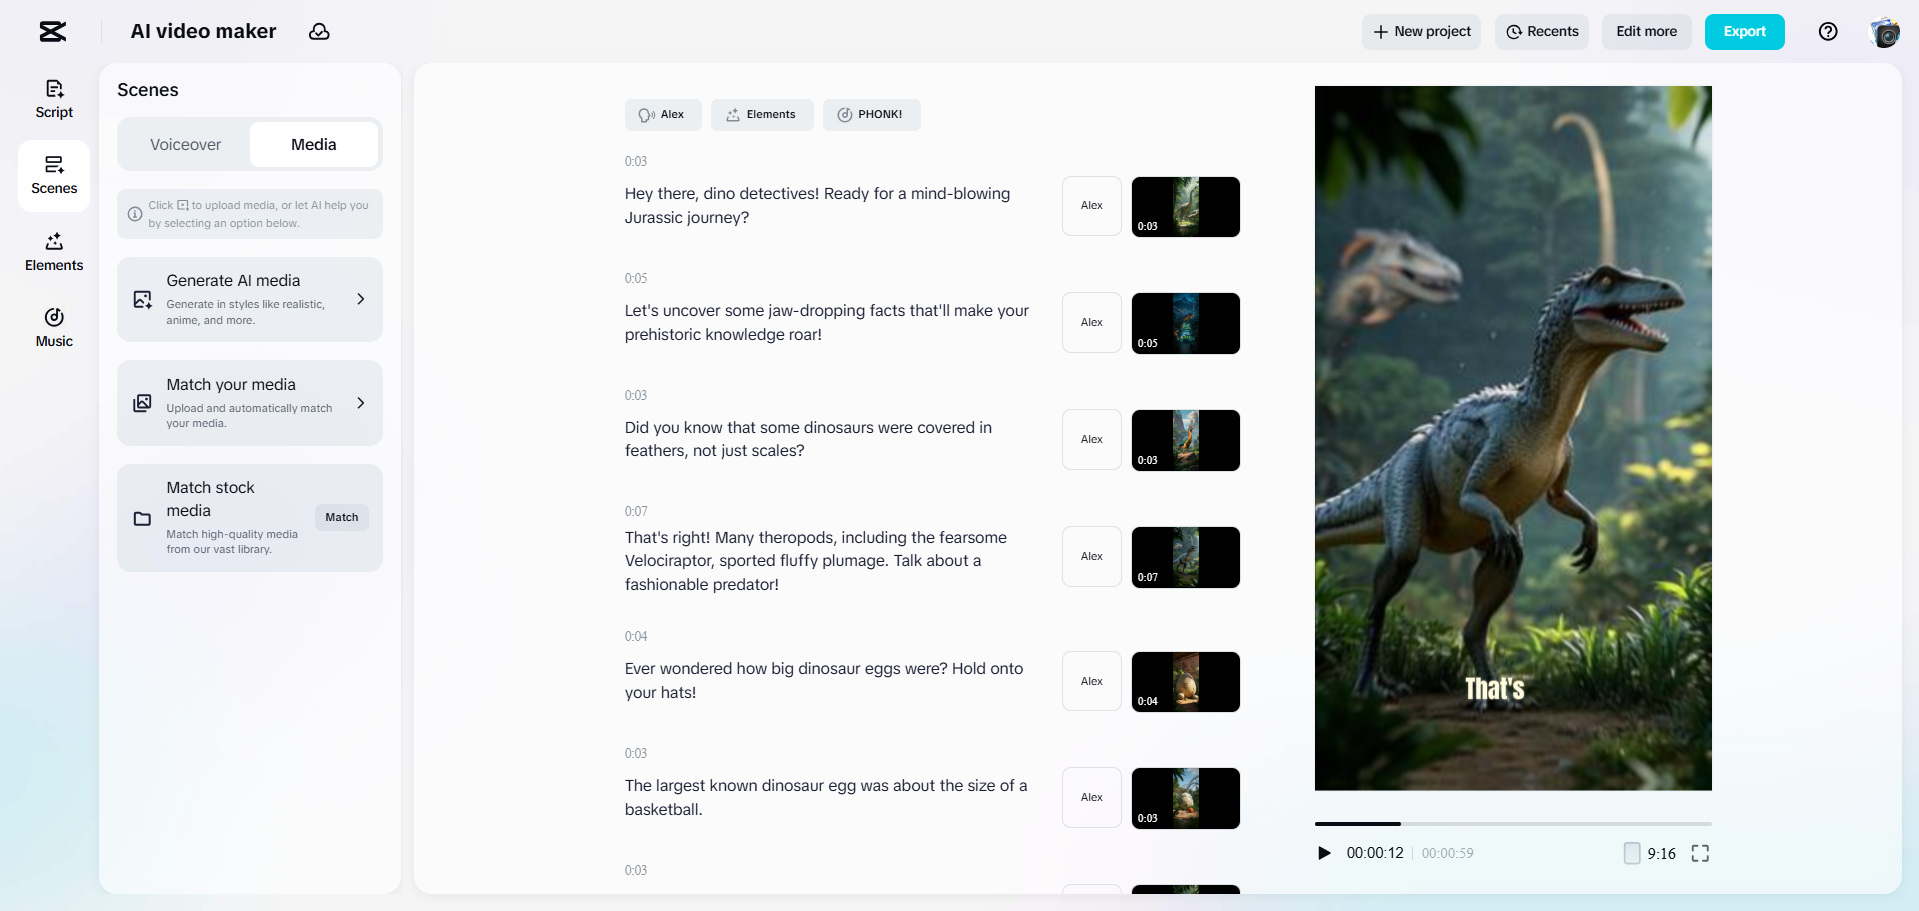
Task: Open the Elements chip above the script
Action: coord(762,115)
